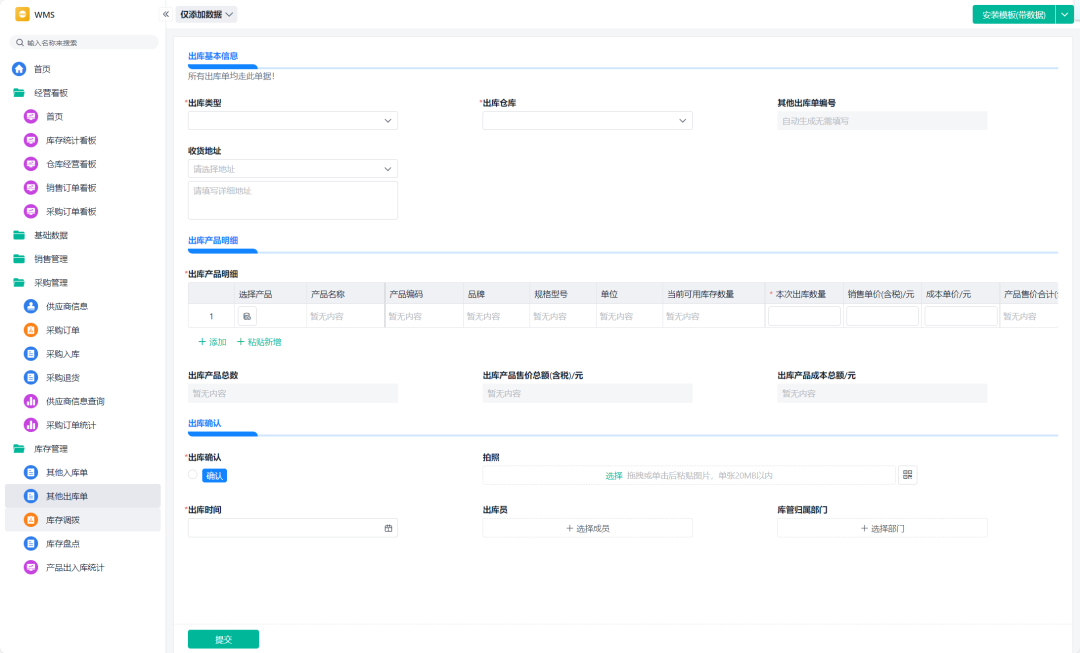Screen dimensions: 1080x653
Task: Click the QR code icon beside photo upload
Action: [x=907, y=475]
